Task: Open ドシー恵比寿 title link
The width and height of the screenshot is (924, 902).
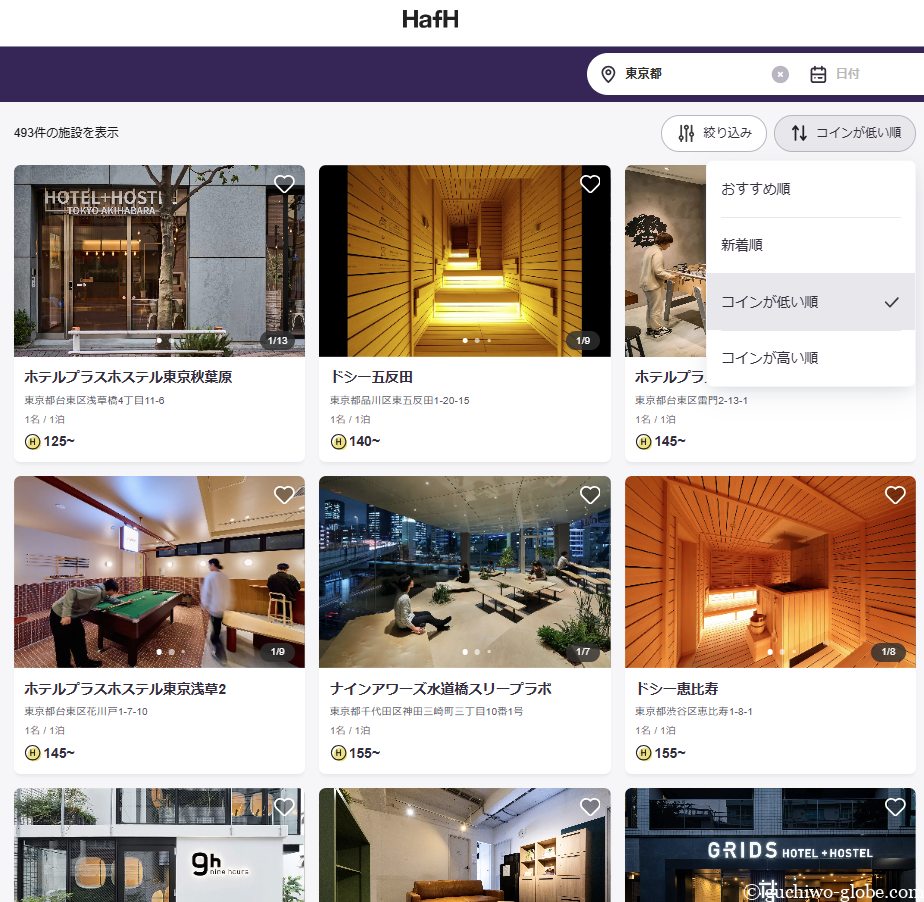Action: [676, 689]
